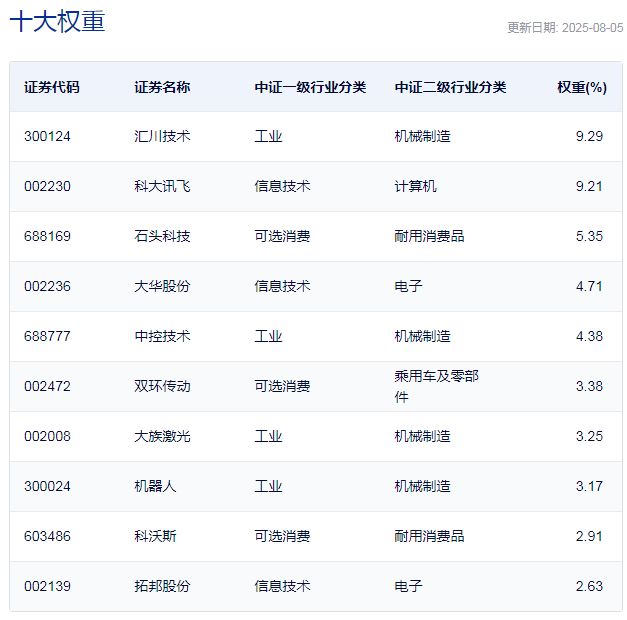Select the name 科大讯飞
This screenshot has height=620, width=627.
[x=162, y=186]
